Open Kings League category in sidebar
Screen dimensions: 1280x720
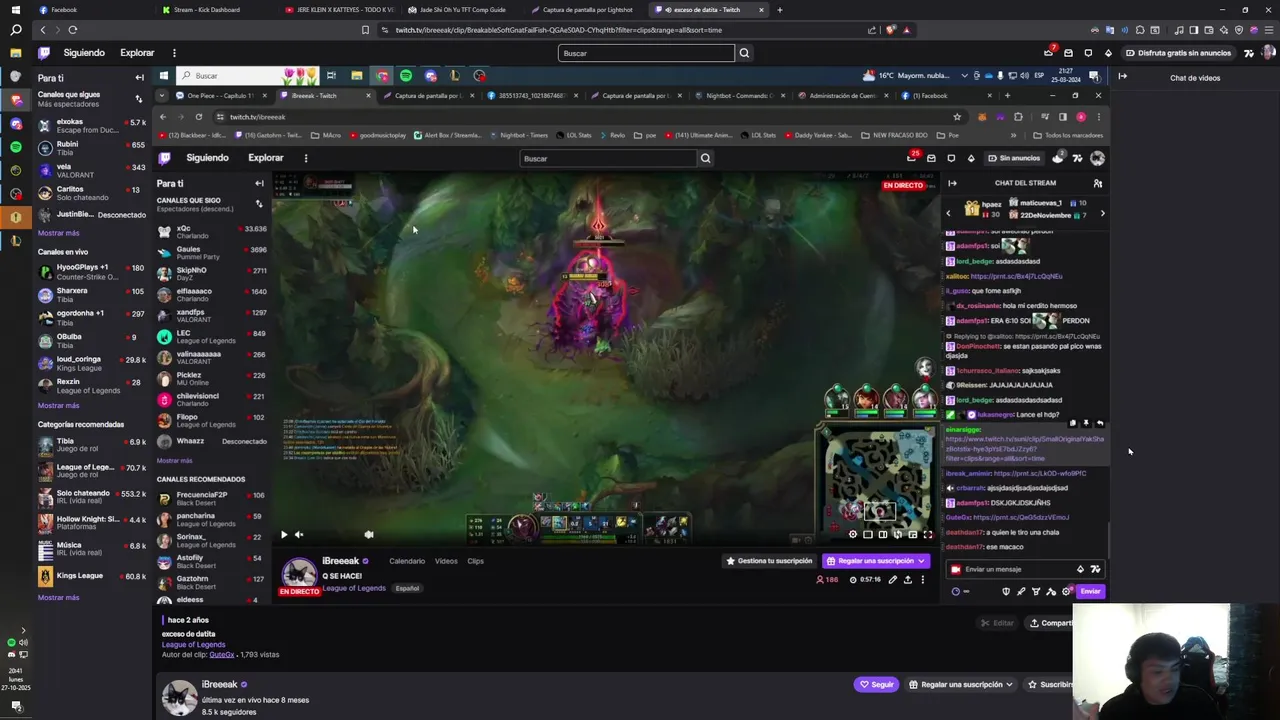(92, 576)
